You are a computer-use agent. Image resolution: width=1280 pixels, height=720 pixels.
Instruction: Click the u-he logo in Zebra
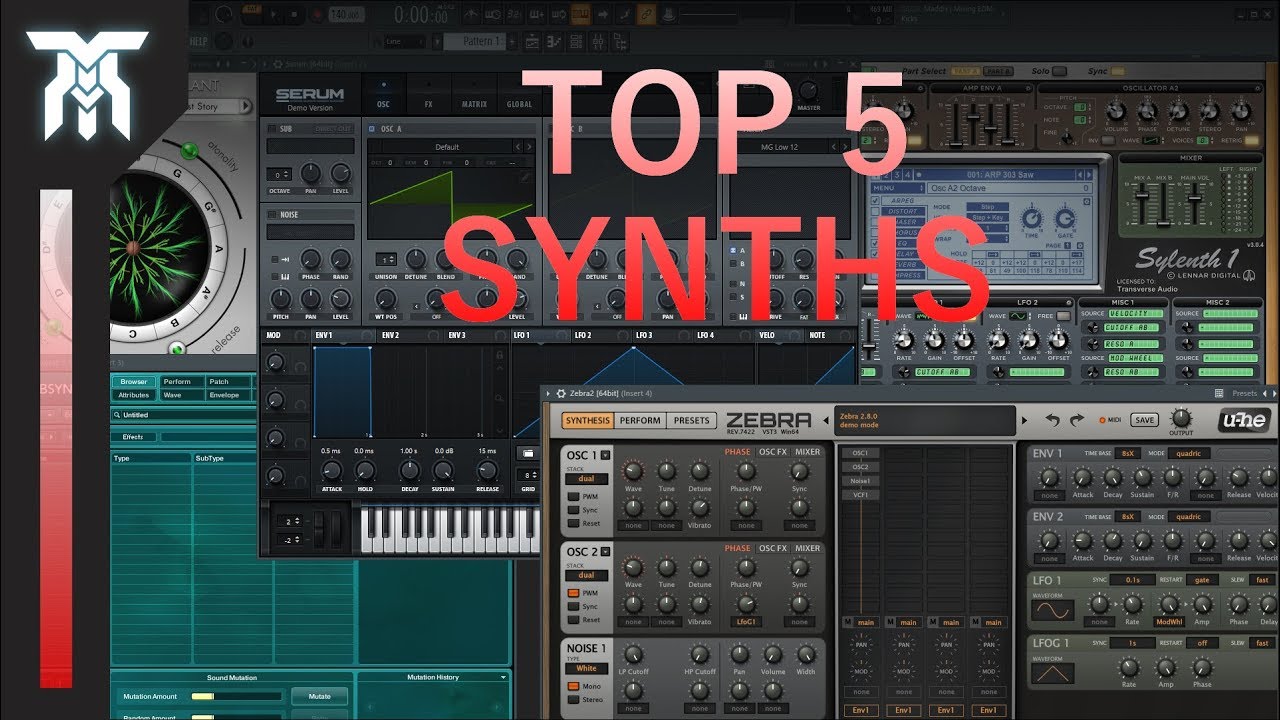1245,421
